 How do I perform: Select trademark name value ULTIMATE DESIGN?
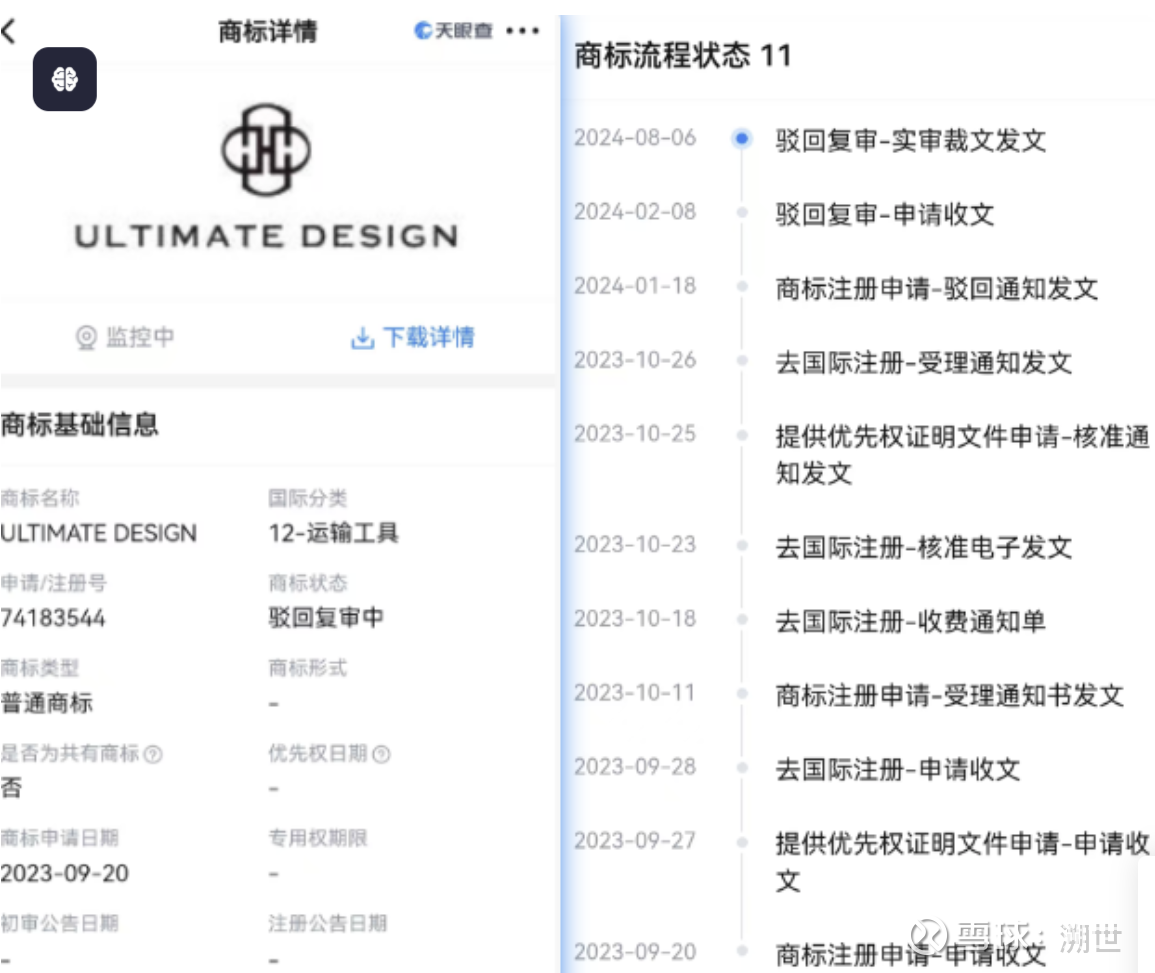[x=99, y=533]
